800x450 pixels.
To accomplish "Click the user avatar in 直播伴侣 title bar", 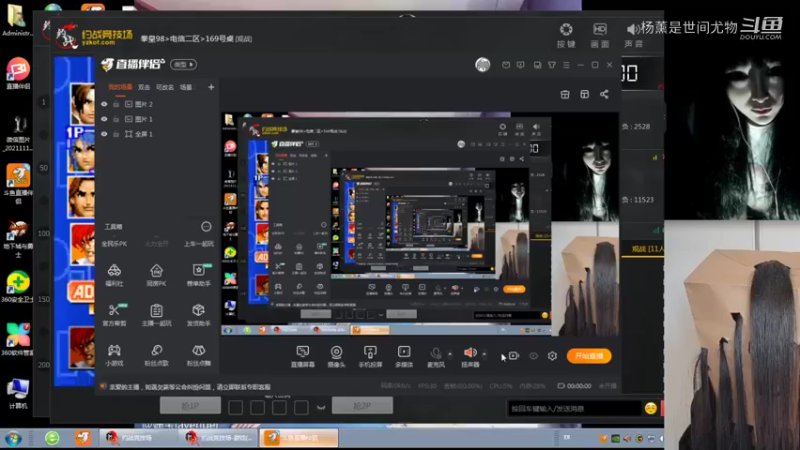I will tap(483, 65).
